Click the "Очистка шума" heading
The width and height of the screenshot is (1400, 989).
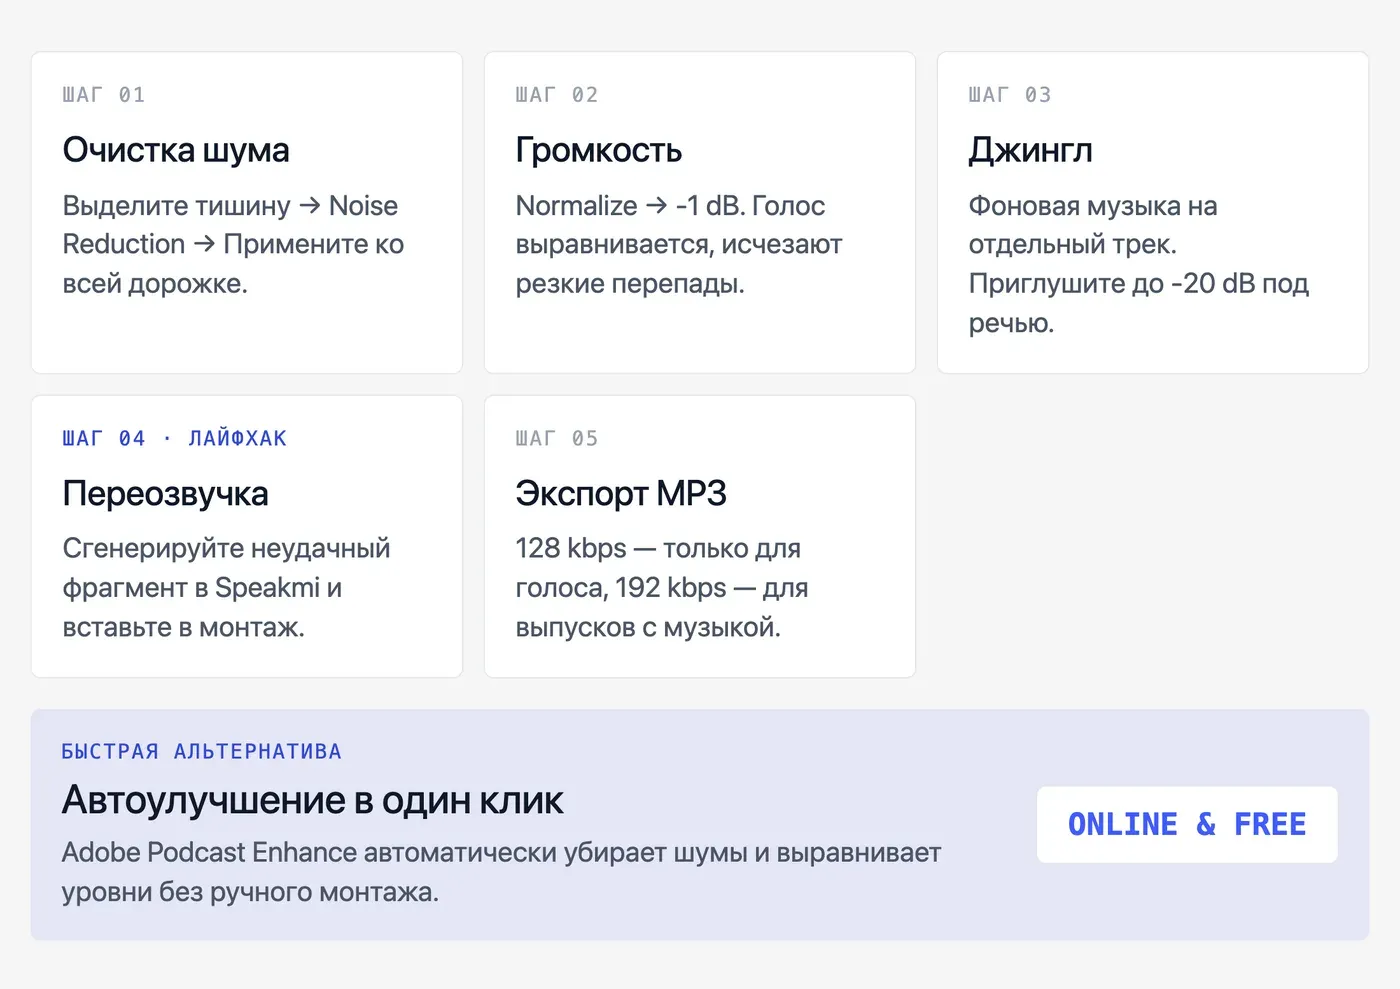point(176,150)
